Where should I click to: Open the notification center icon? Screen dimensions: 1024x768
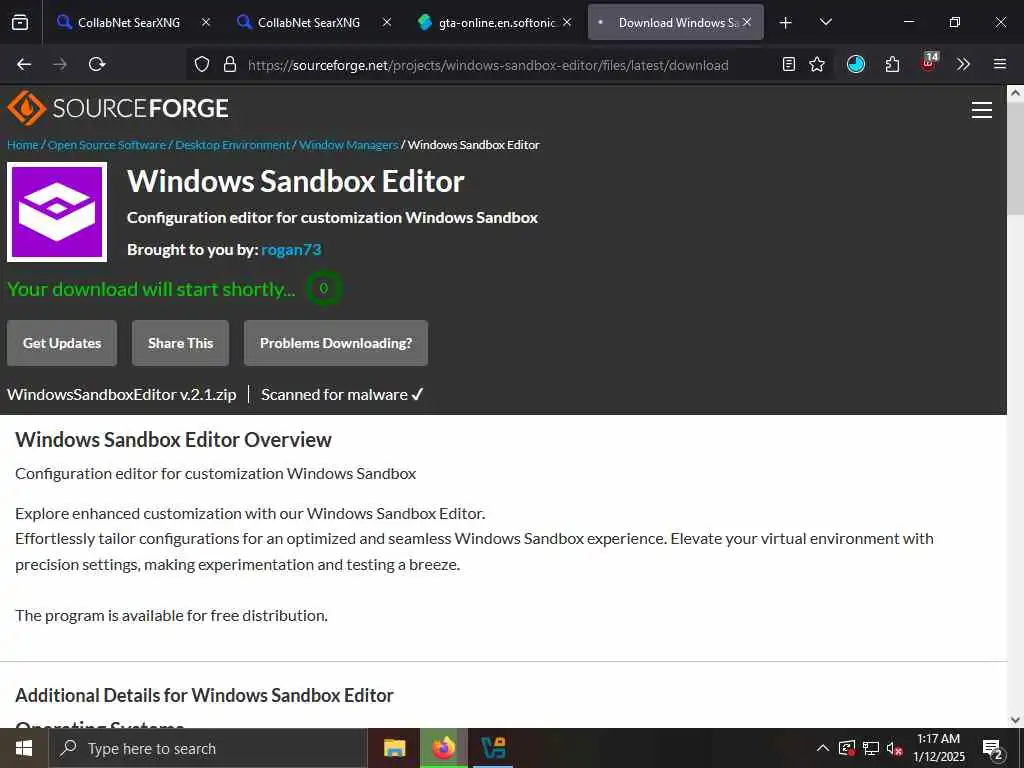click(x=993, y=748)
